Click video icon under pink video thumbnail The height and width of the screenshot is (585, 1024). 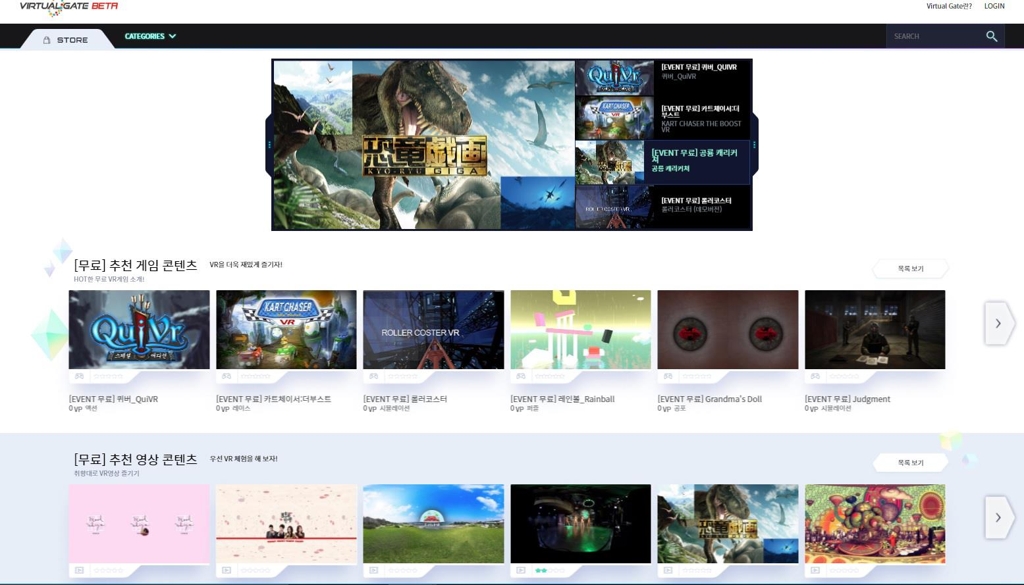tap(79, 571)
